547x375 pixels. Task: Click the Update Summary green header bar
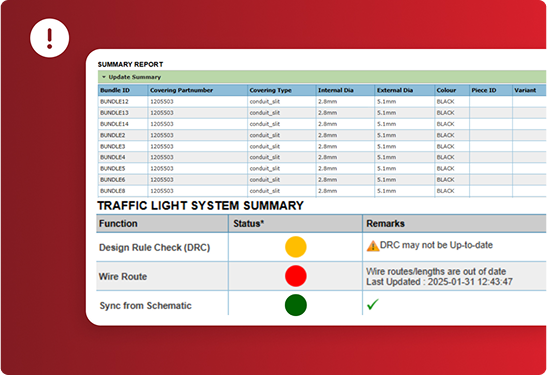coord(322,77)
